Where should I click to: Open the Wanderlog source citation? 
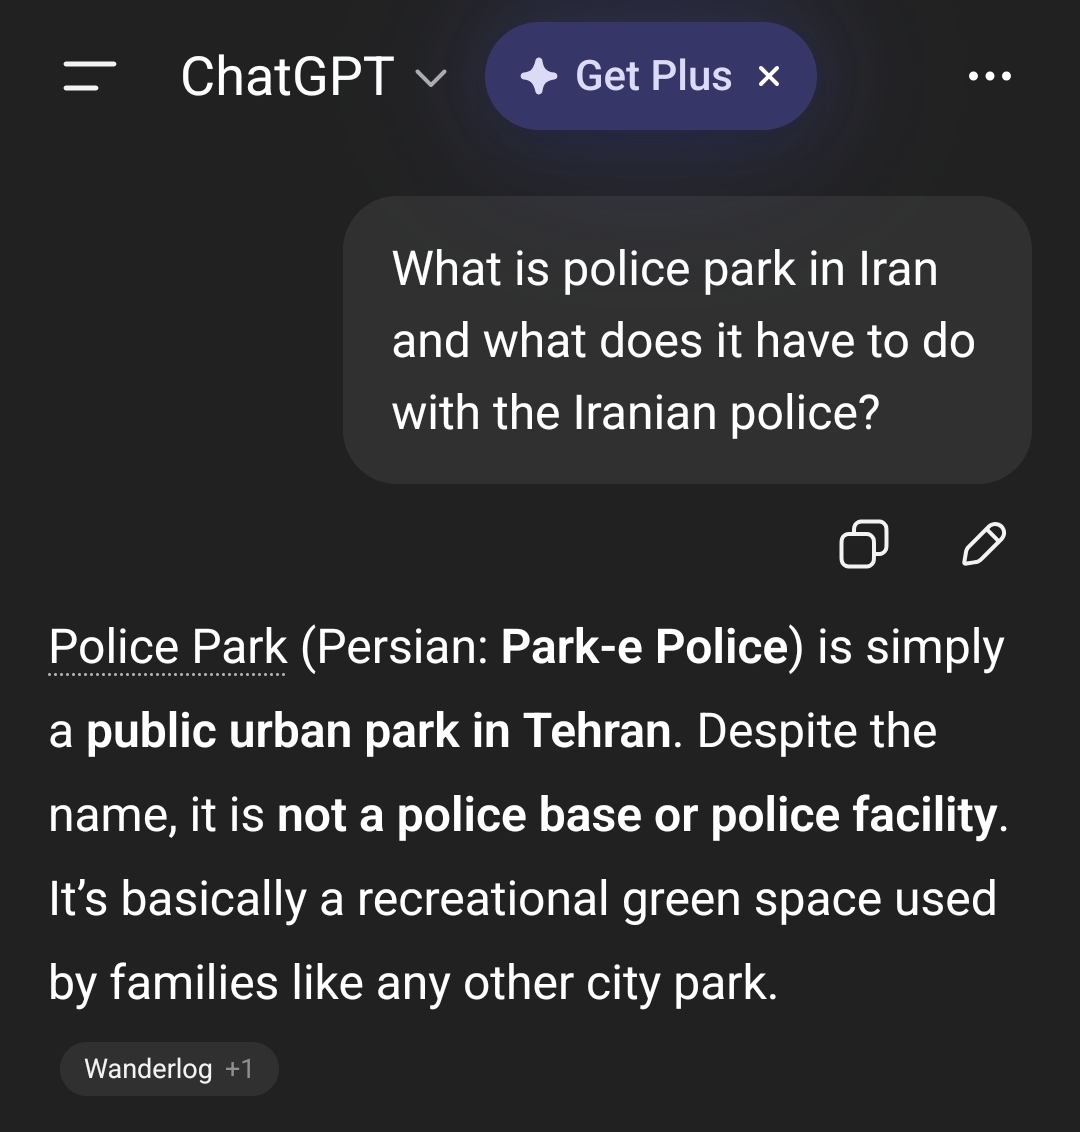click(x=148, y=1069)
